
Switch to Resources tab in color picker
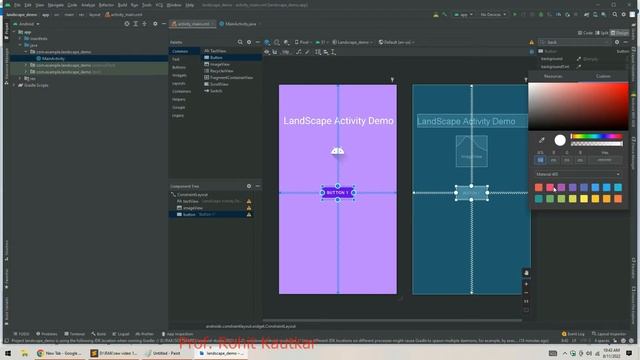click(553, 76)
